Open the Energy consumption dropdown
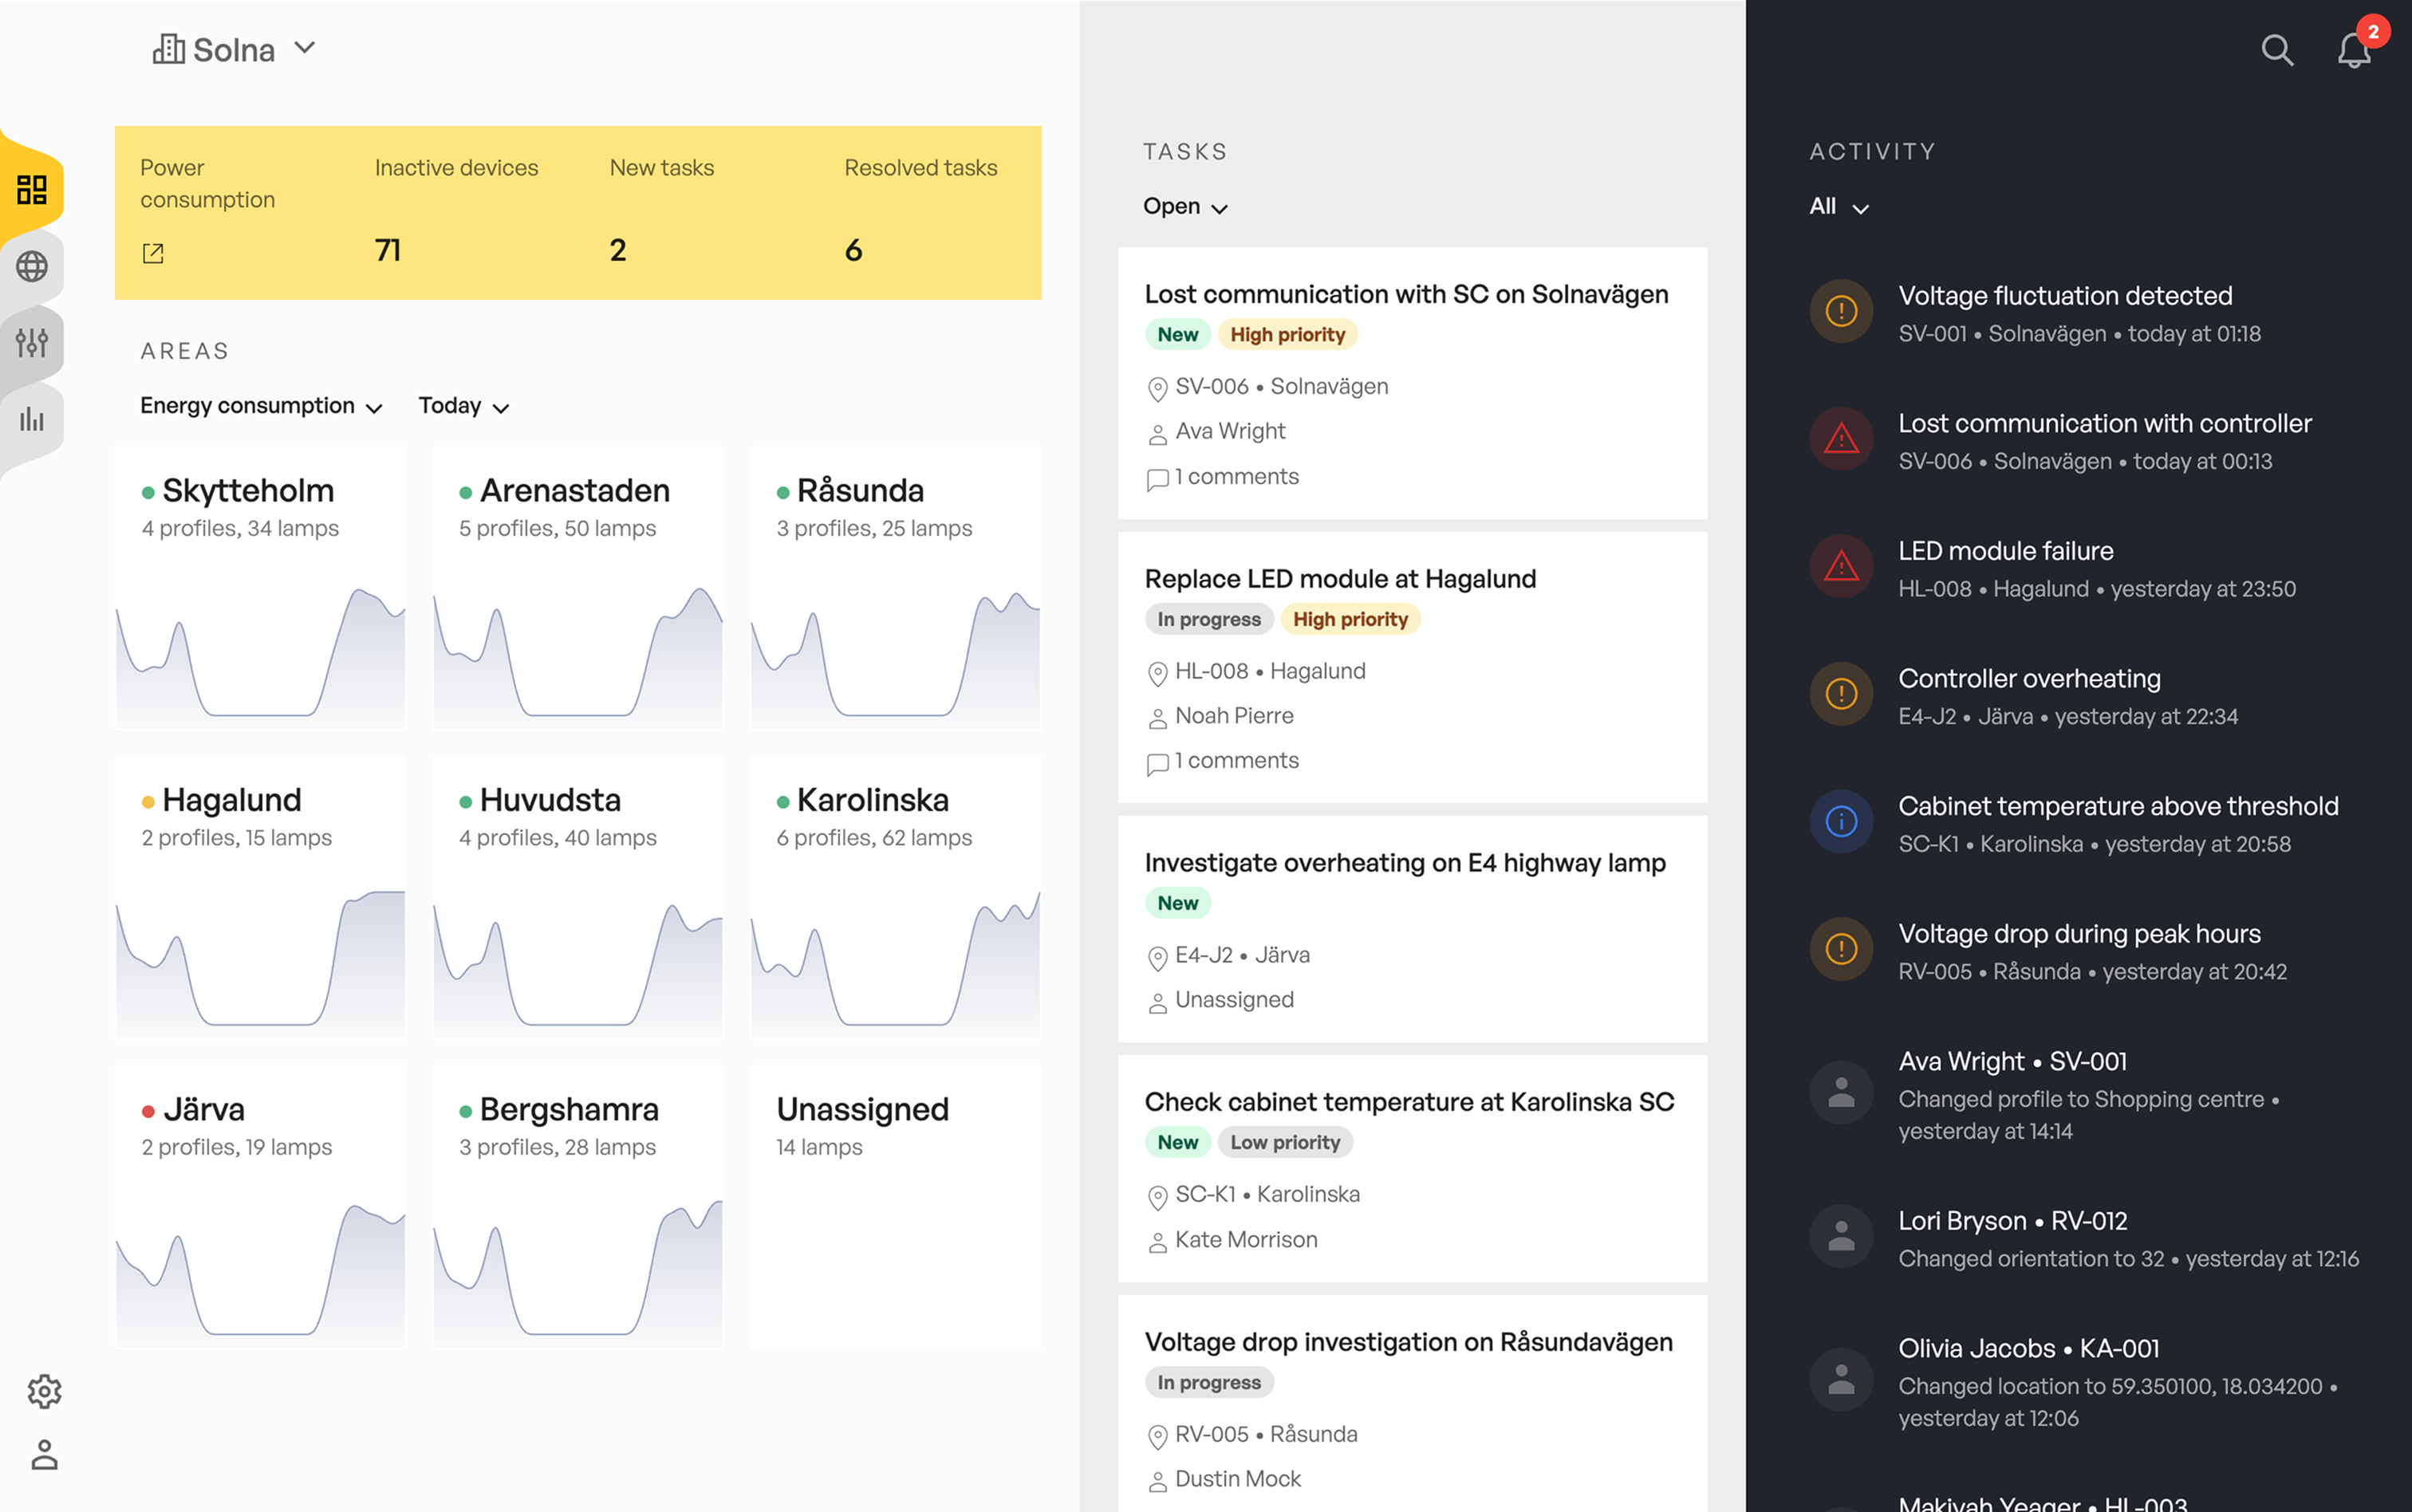This screenshot has height=1512, width=2412. pyautogui.click(x=261, y=406)
